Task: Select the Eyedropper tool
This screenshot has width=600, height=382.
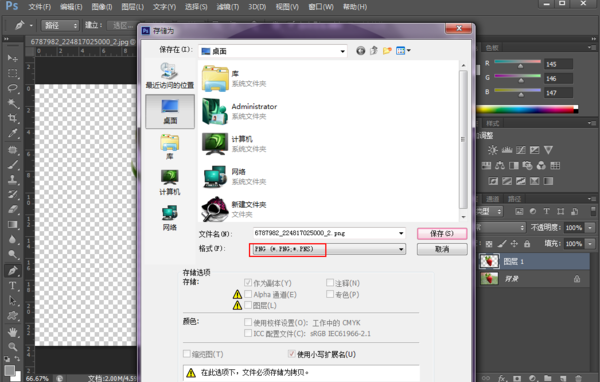Action: [13, 134]
